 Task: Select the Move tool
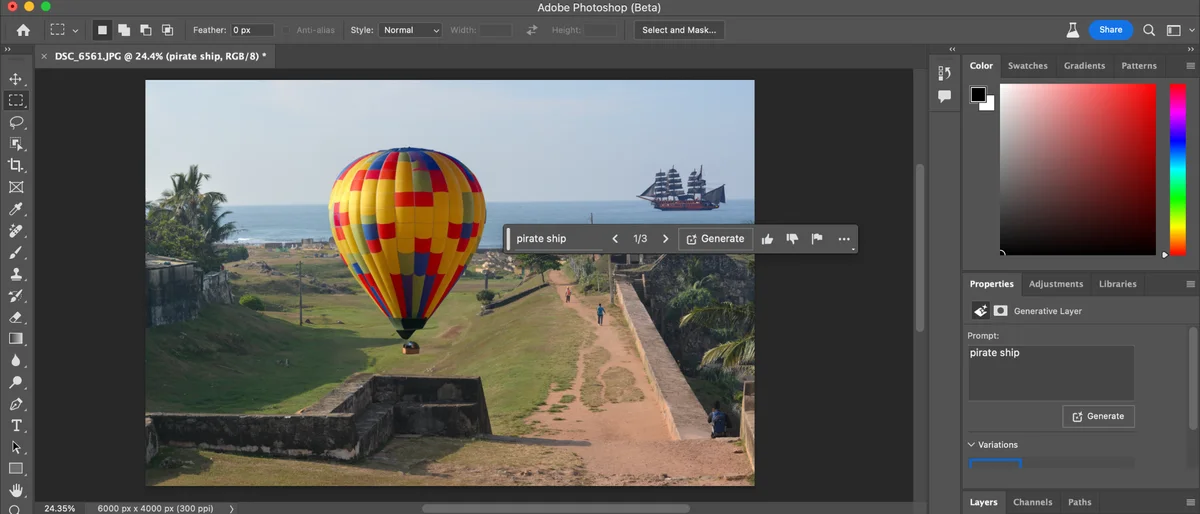(x=16, y=79)
